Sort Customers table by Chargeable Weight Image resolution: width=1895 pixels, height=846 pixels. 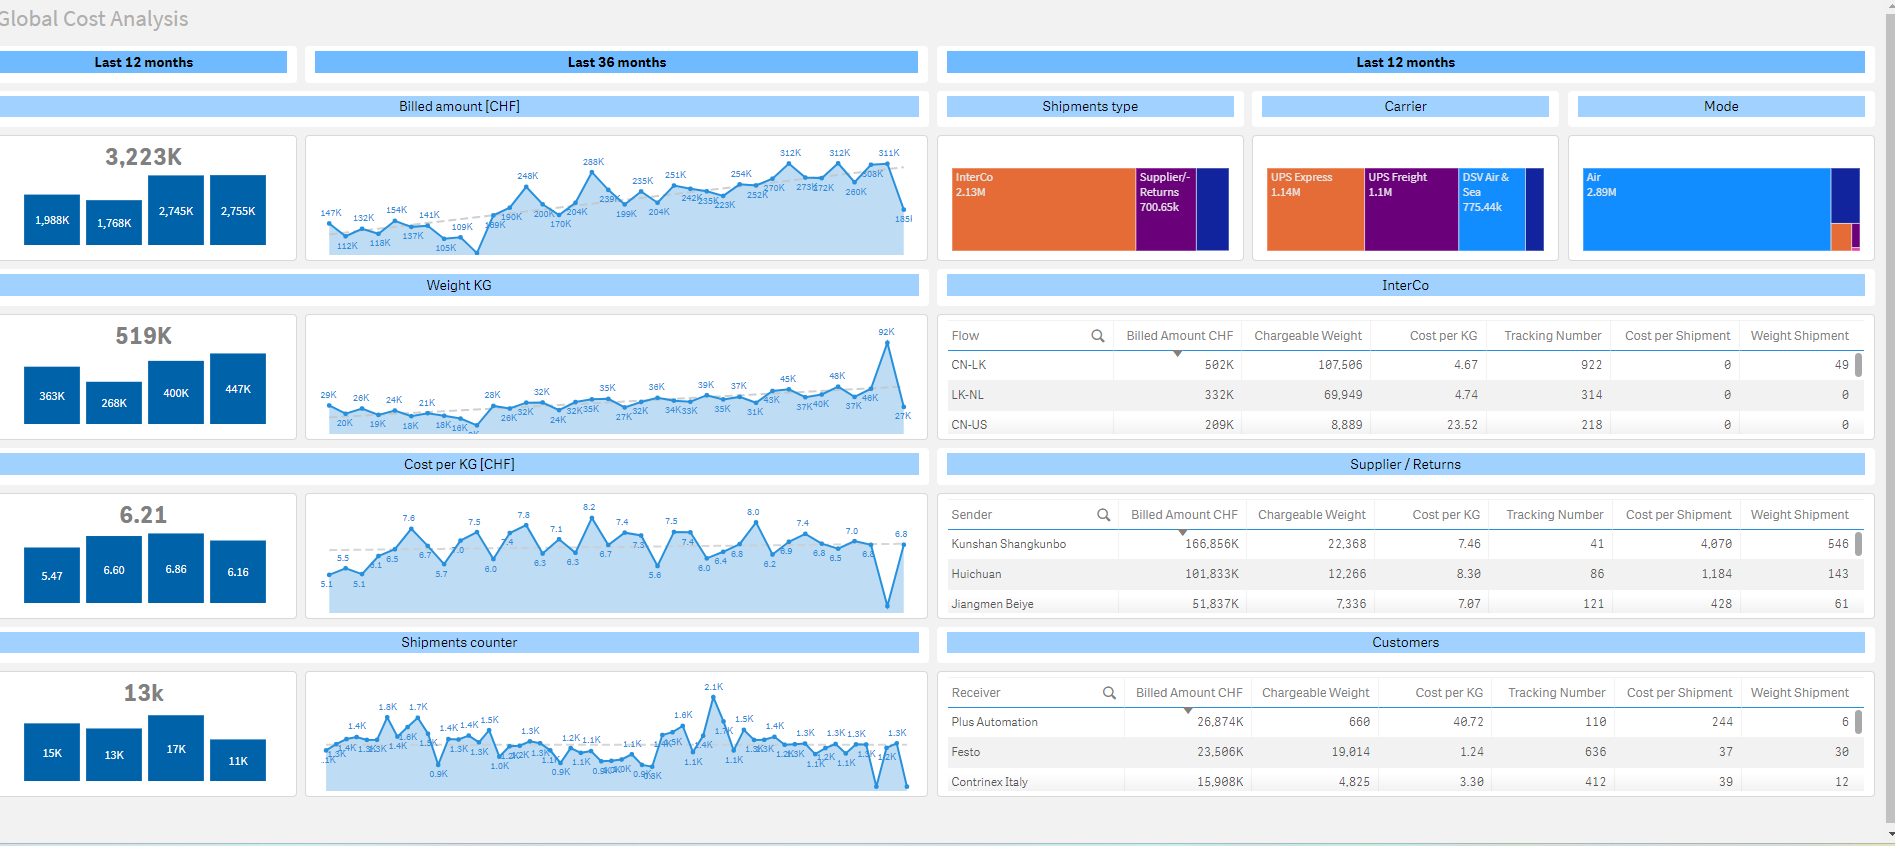pyautogui.click(x=1315, y=693)
